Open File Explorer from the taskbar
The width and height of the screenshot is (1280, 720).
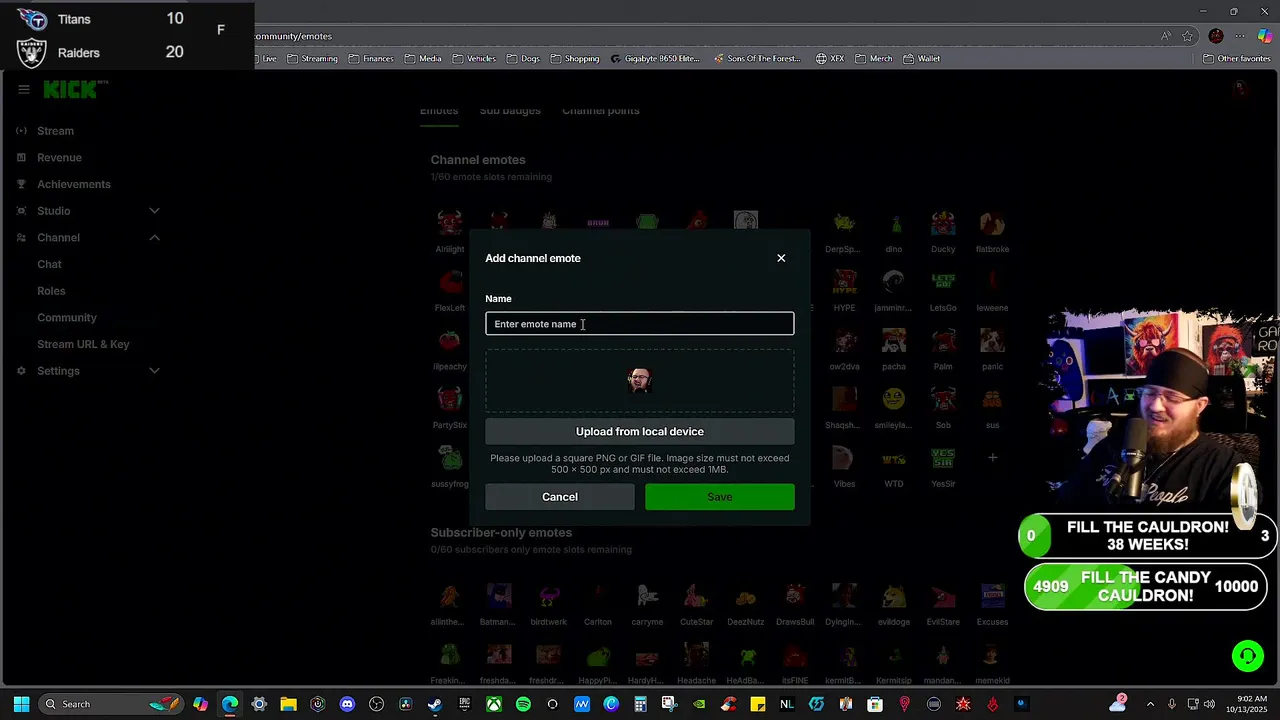click(x=288, y=704)
